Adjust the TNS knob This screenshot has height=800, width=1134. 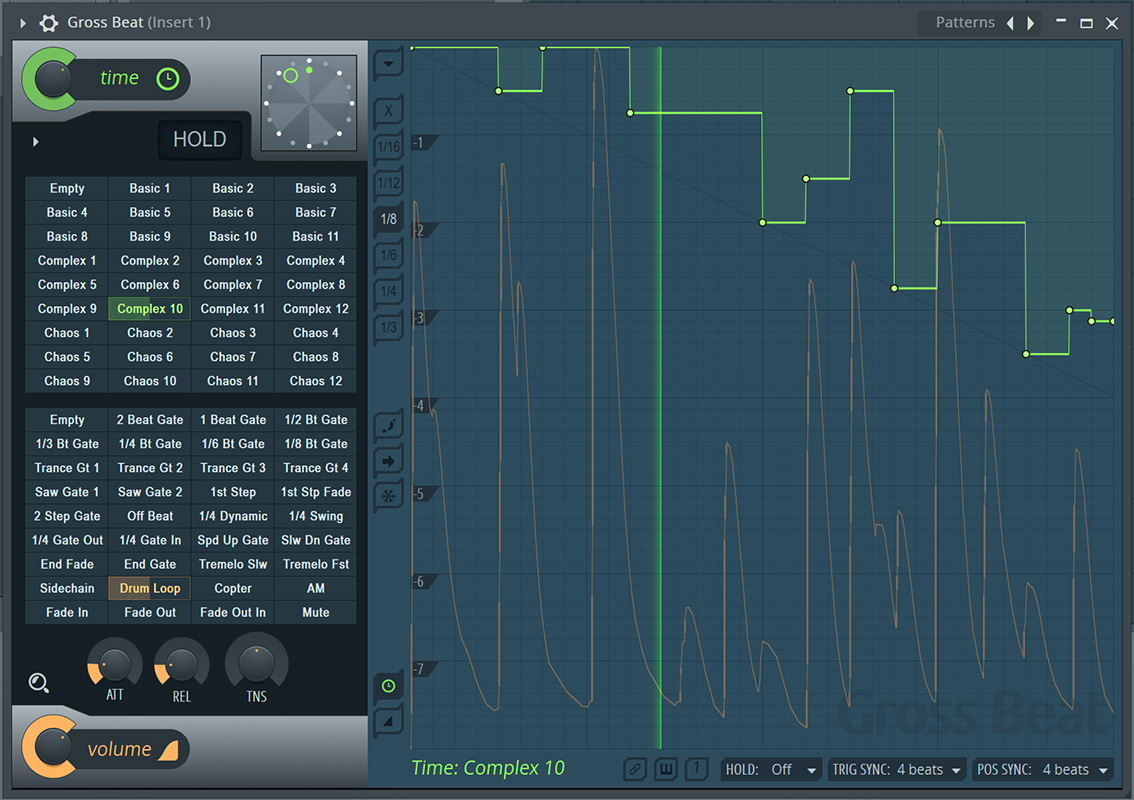257,664
